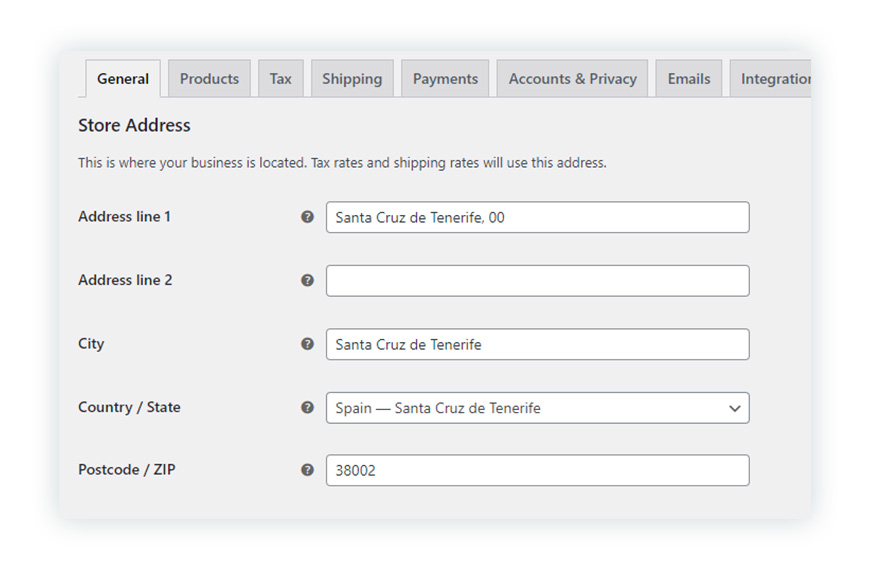Open the Tax tab
874x563 pixels.
point(280,79)
